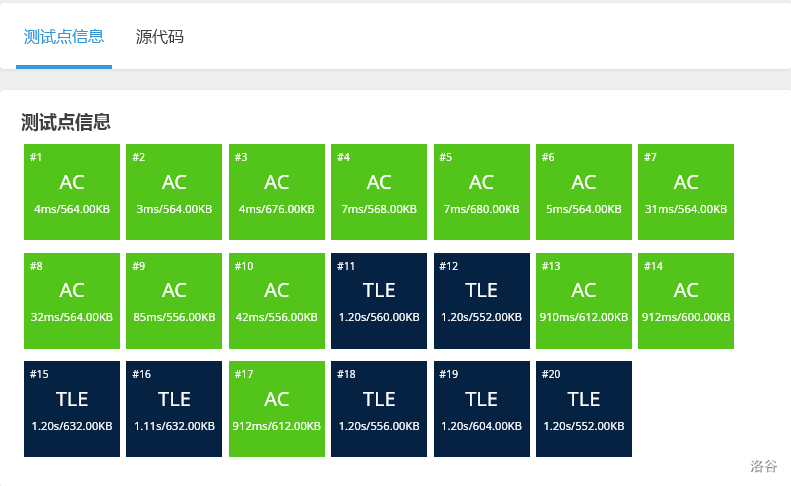Image resolution: width=791 pixels, height=486 pixels.
Task: Open test #16 TLE tile at 1.11s
Action: [x=174, y=409]
